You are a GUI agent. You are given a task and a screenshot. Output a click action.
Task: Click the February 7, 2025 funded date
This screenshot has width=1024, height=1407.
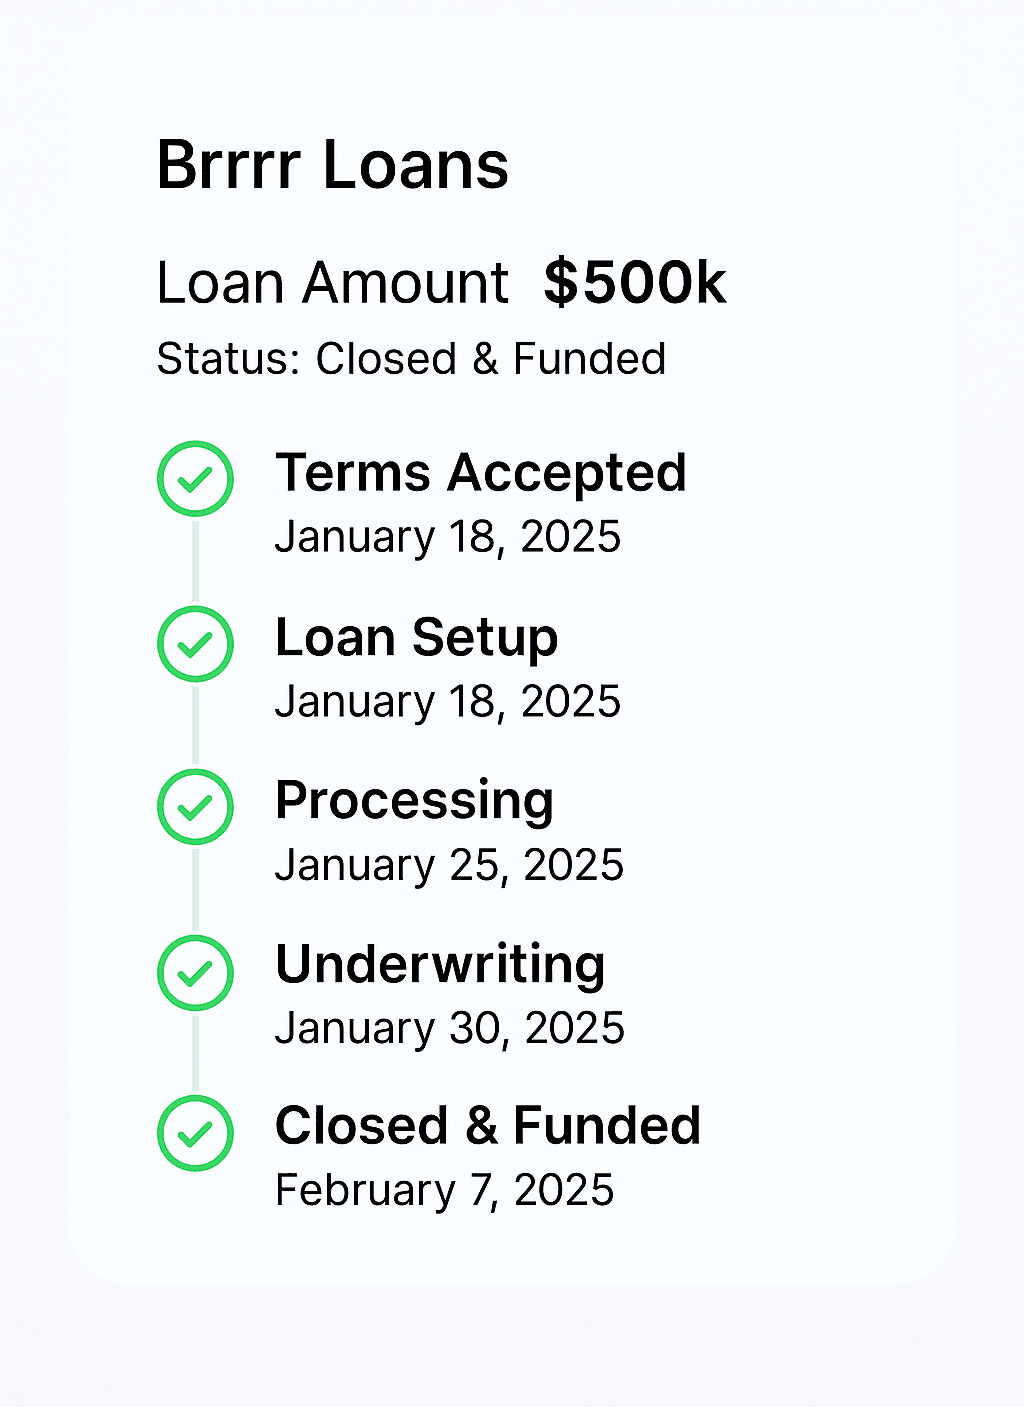pyautogui.click(x=444, y=1190)
